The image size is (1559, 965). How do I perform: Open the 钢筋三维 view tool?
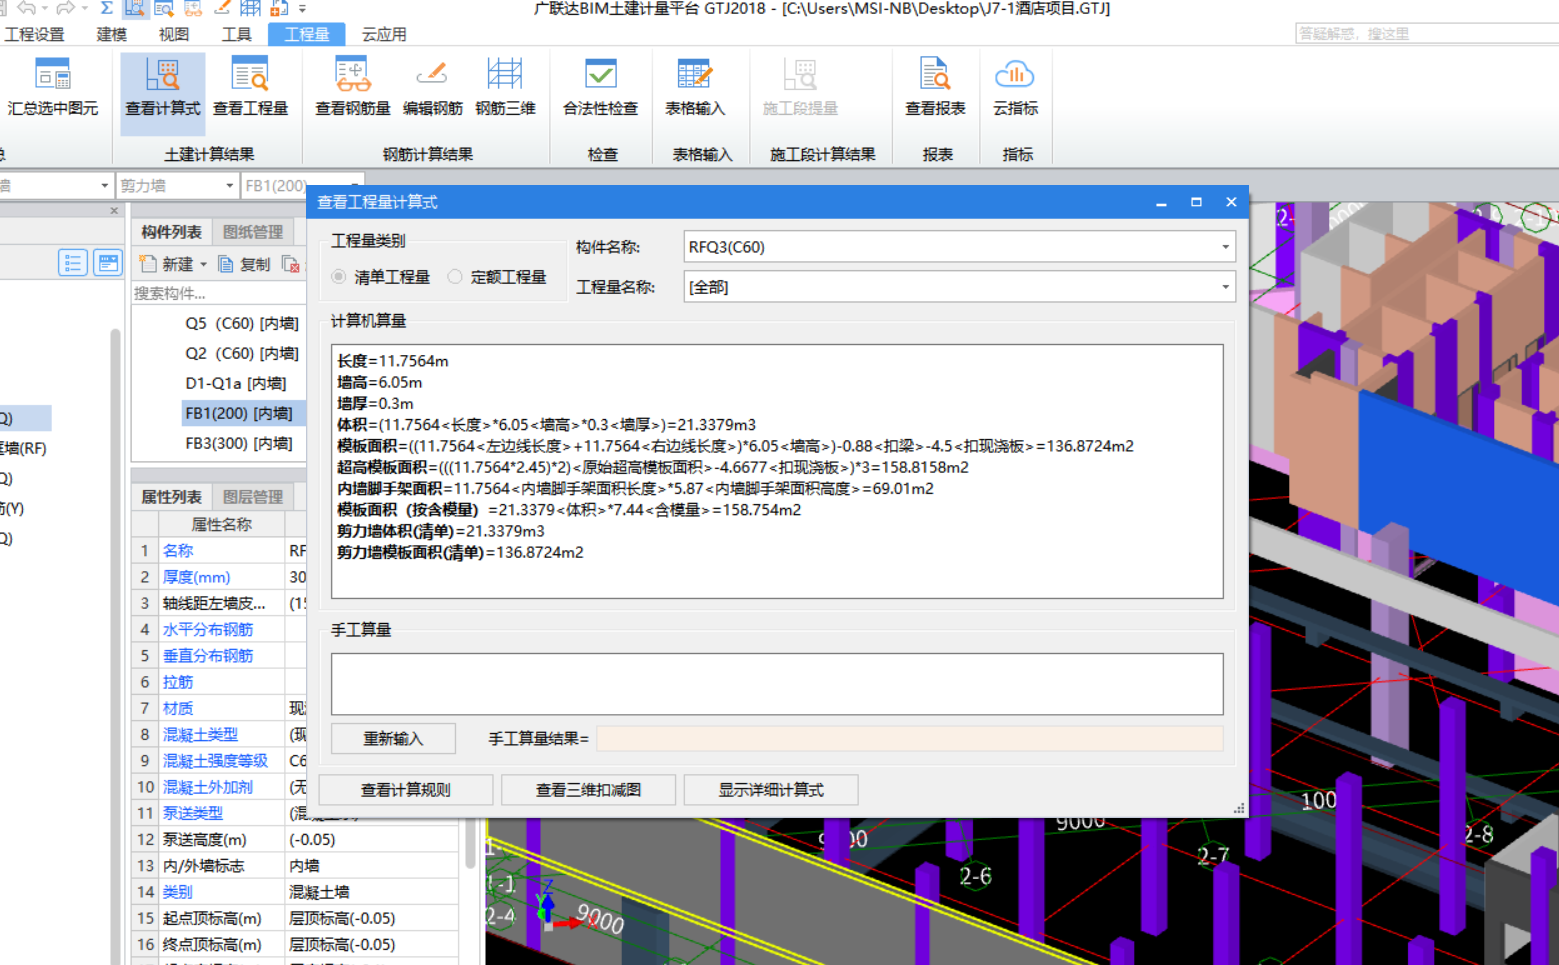[x=505, y=89]
